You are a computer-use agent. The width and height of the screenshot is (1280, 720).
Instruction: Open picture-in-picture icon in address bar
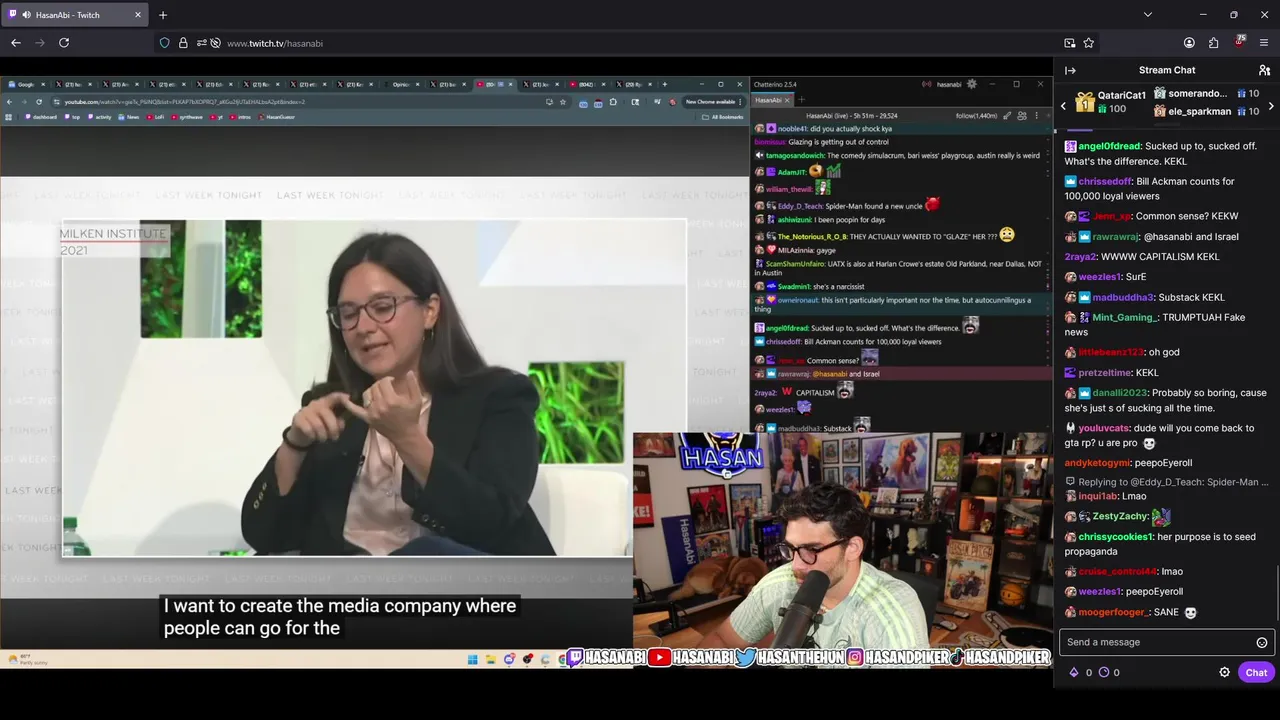click(1070, 43)
